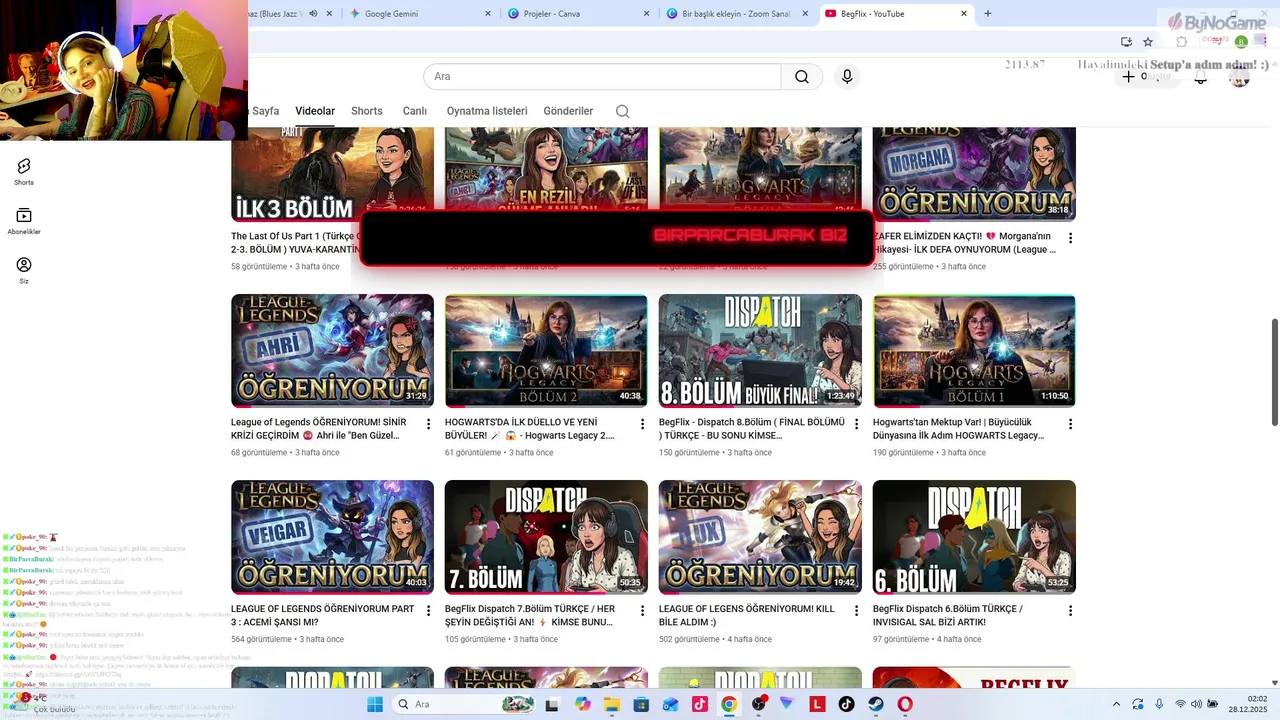
Task: Open options for Dispatch 7.Bölüm video
Action: click(x=642, y=611)
